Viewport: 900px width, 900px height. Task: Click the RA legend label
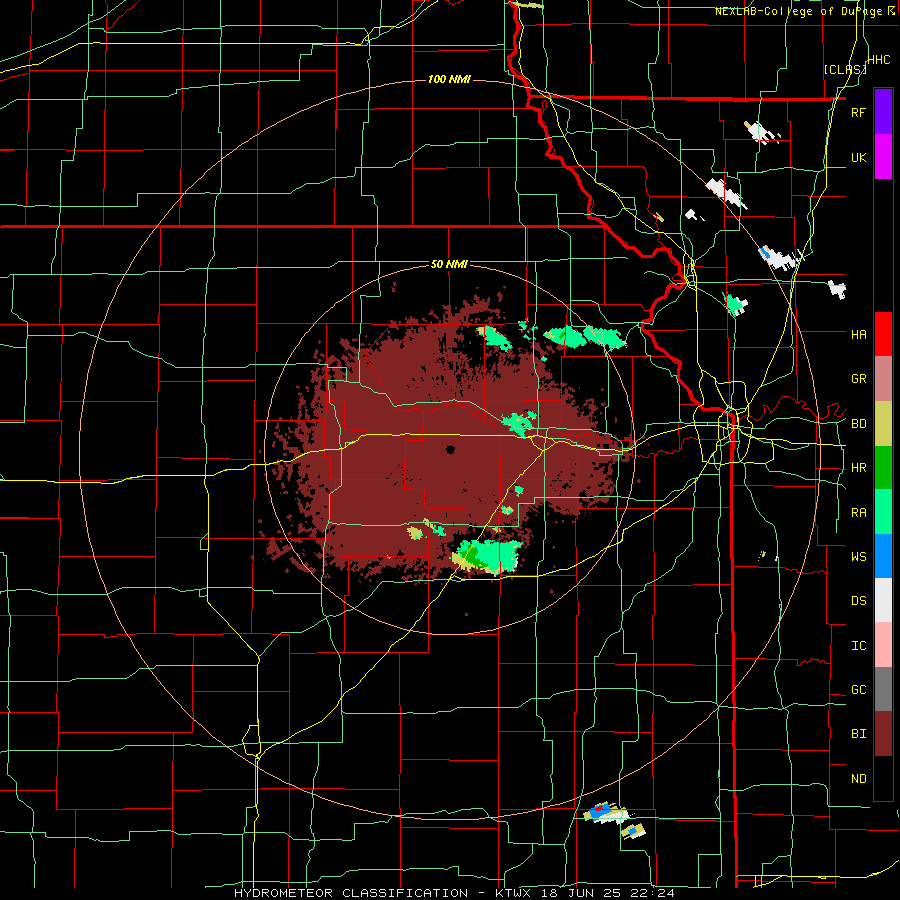point(858,513)
